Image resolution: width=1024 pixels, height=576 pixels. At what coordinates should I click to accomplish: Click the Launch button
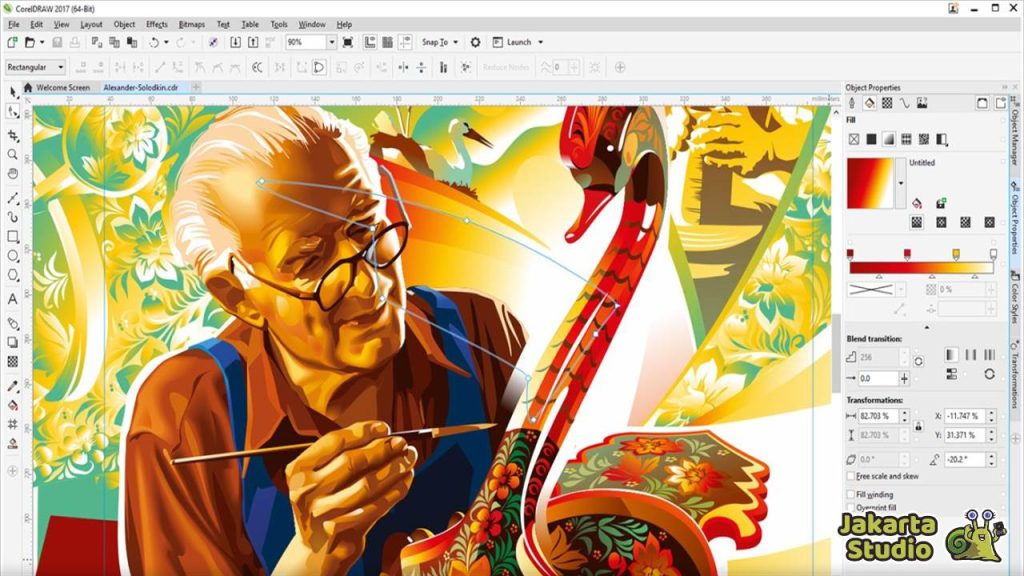pos(518,42)
